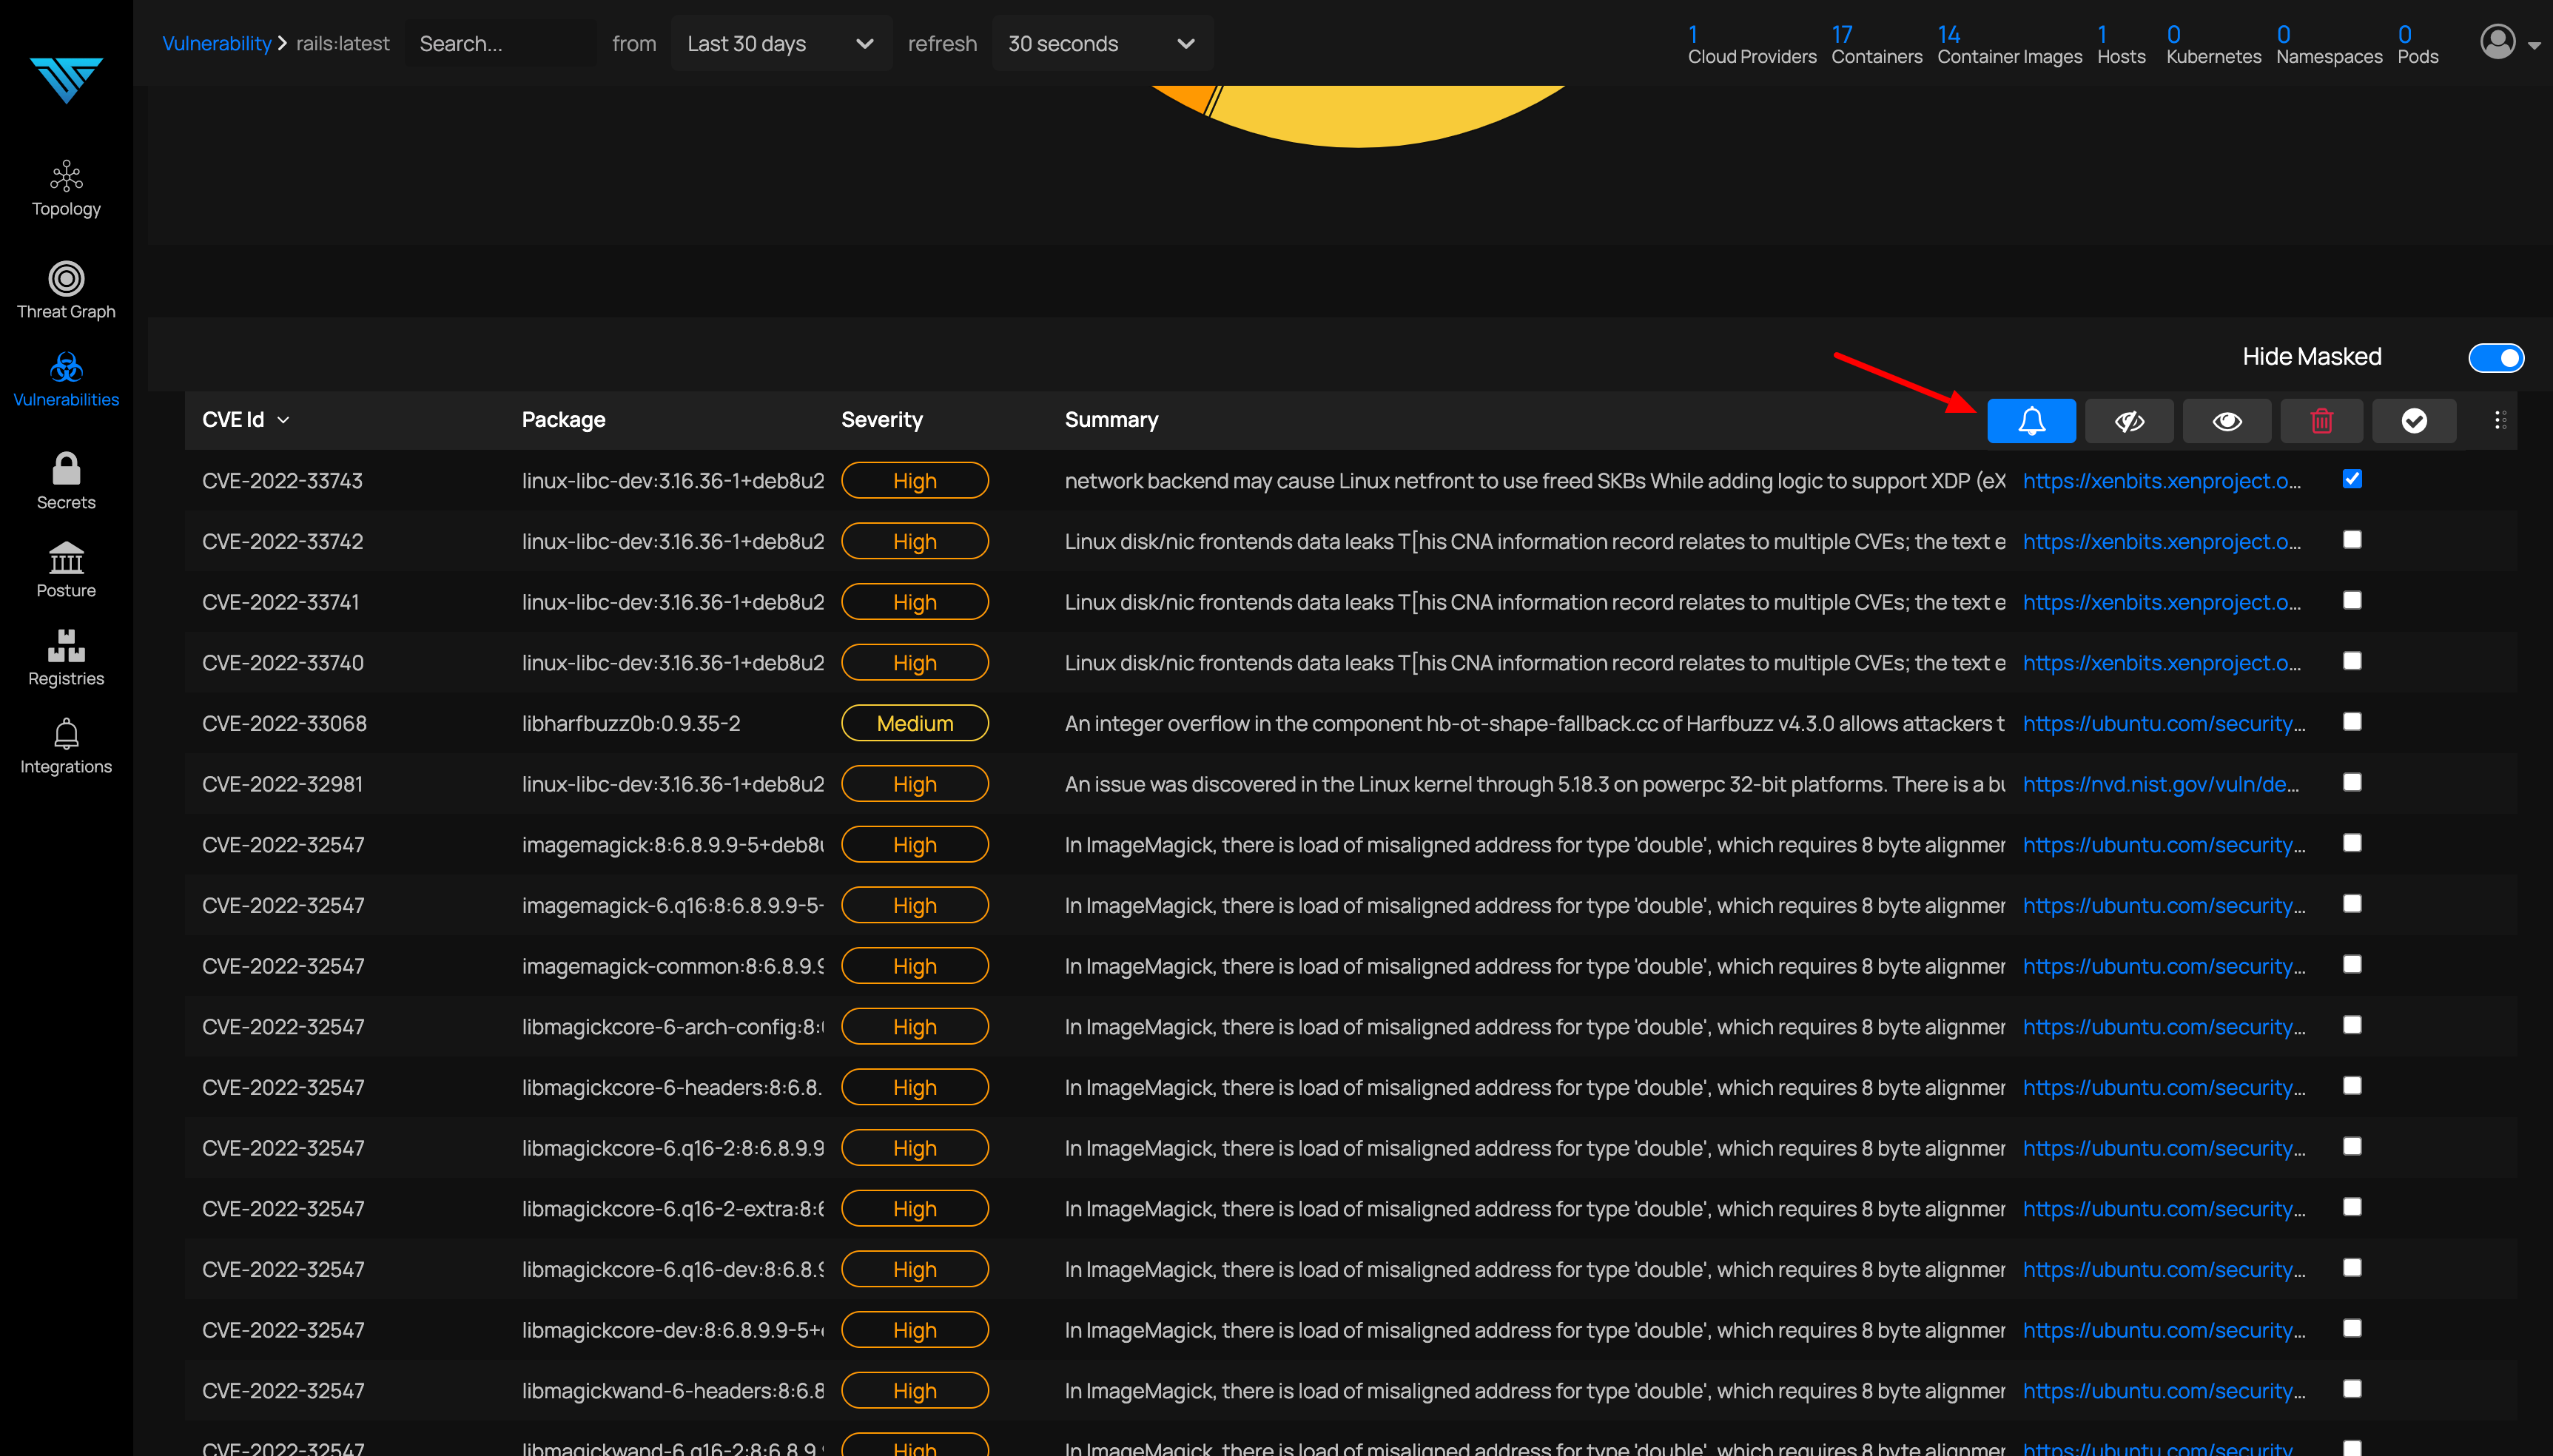This screenshot has height=1456, width=2553.
Task: Click inside the Search field
Action: (x=500, y=43)
